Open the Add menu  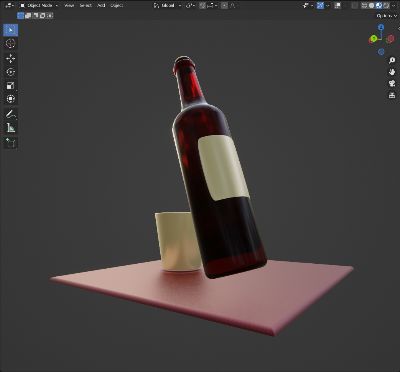101,5
